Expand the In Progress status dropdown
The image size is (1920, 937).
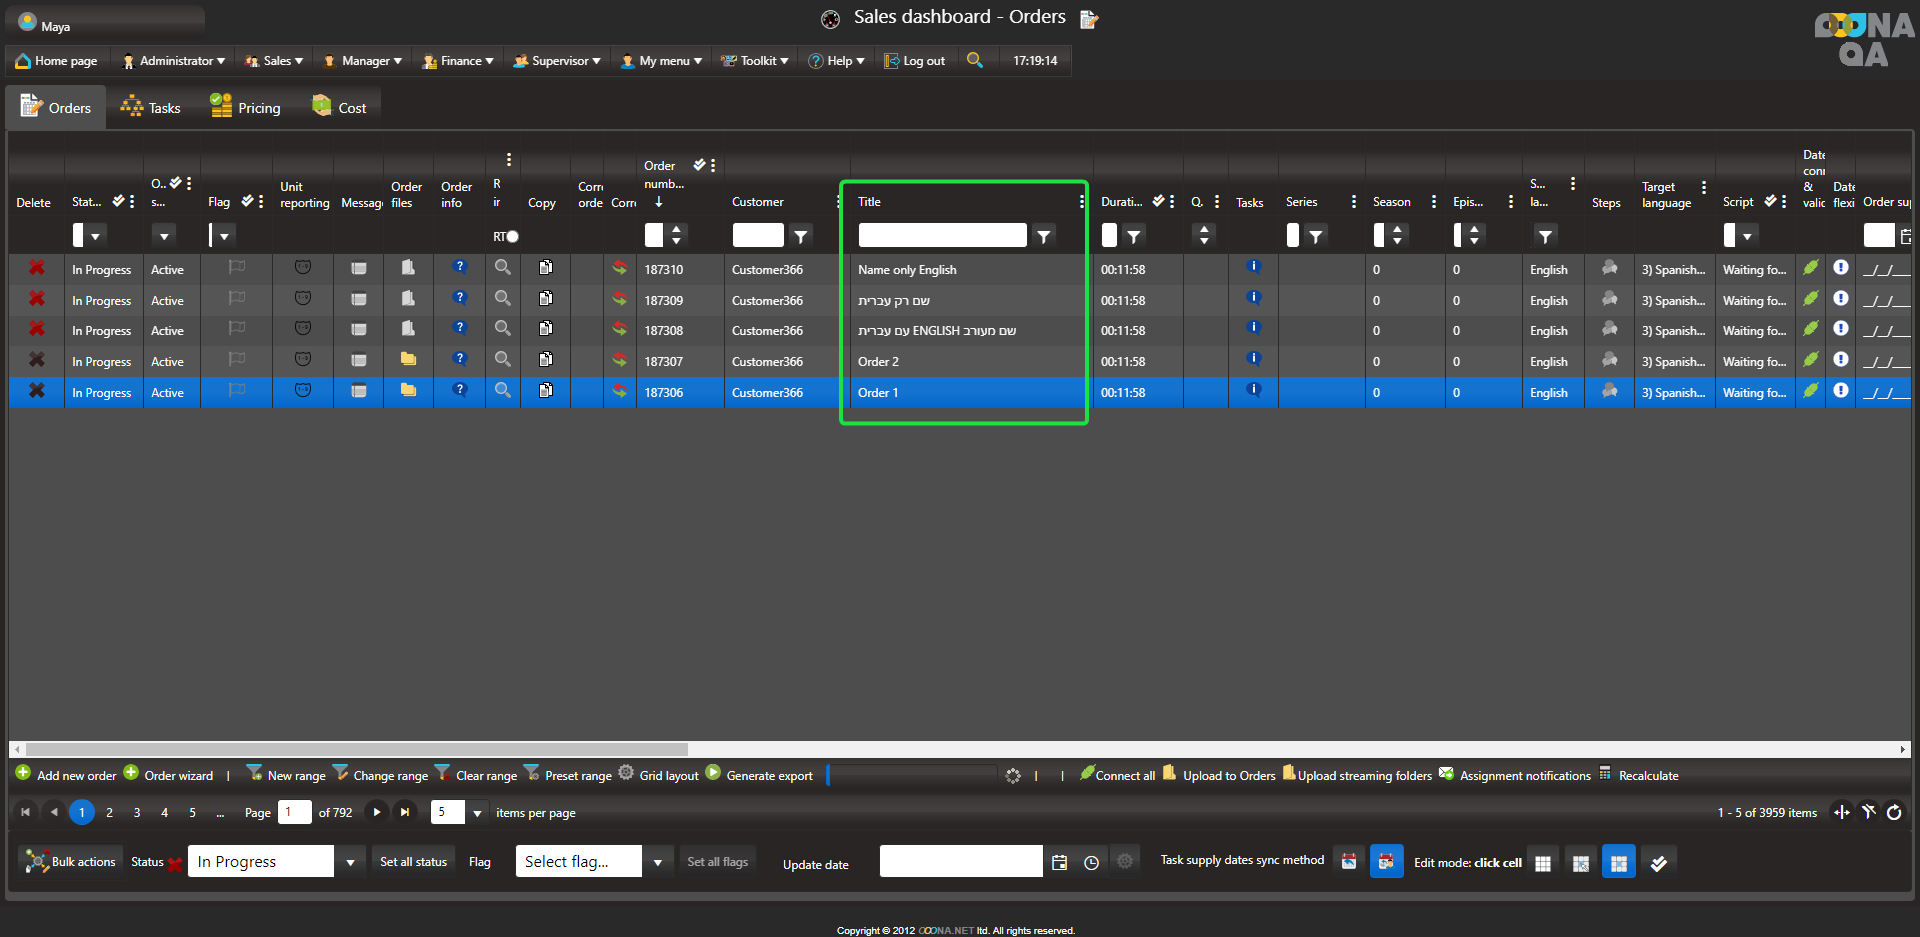350,862
